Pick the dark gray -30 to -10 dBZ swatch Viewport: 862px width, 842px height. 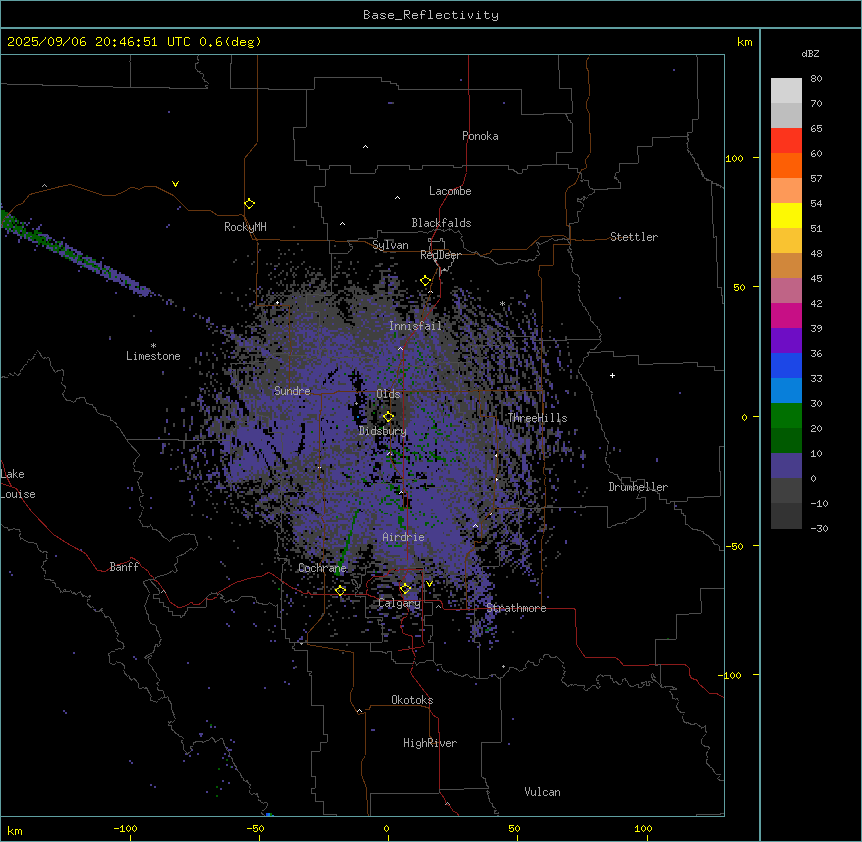pos(786,516)
